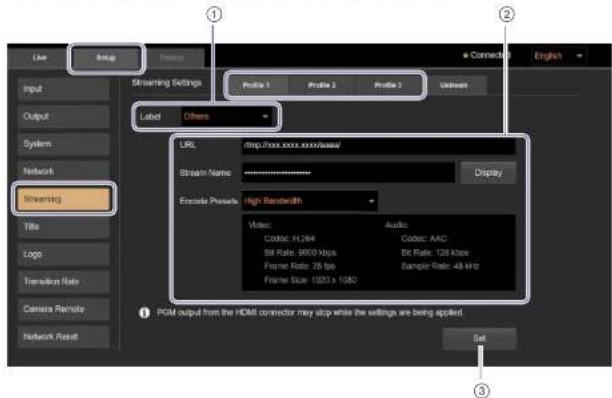The width and height of the screenshot is (612, 398).
Task: Open Title settings in sidebar
Action: point(64,227)
